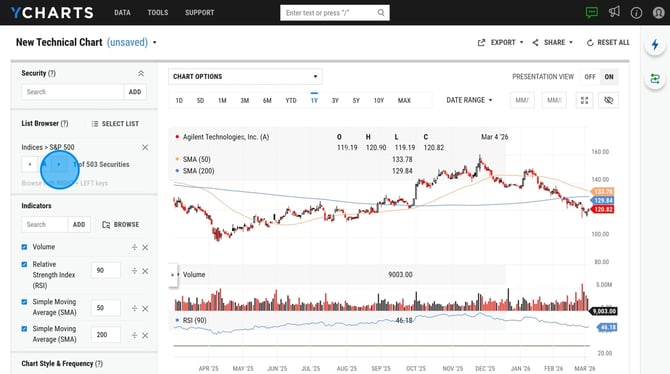Turn Presentation View ON
This screenshot has width=670, height=374.
(609, 77)
